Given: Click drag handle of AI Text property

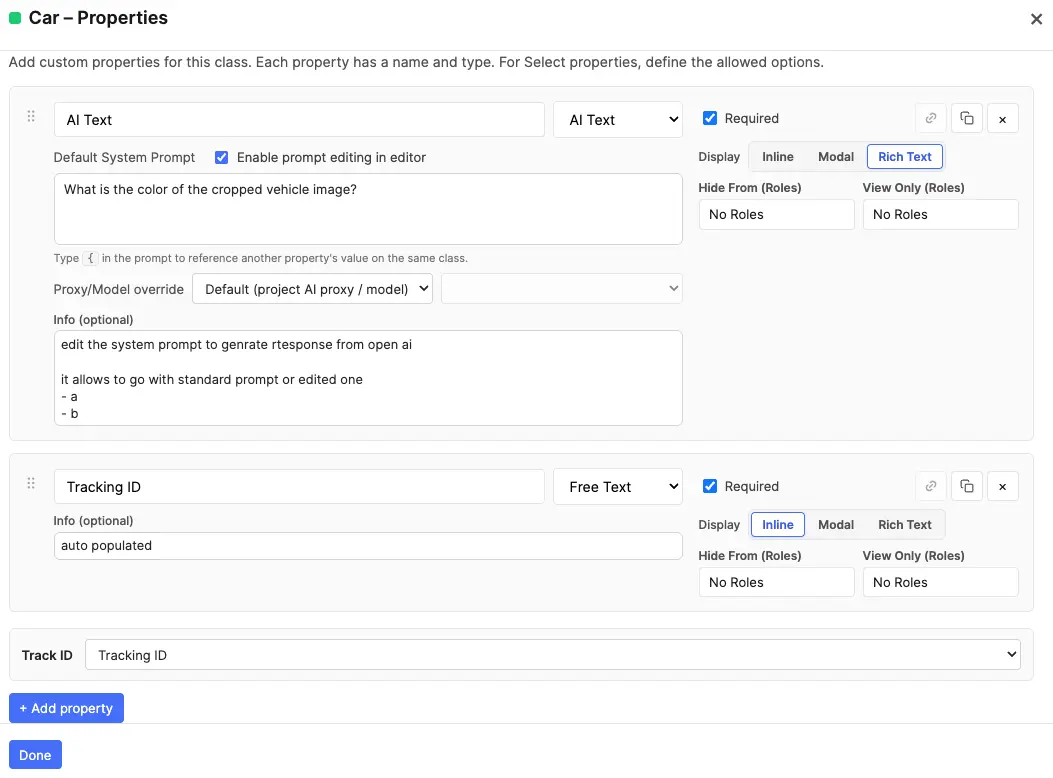Looking at the screenshot, I should [31, 117].
